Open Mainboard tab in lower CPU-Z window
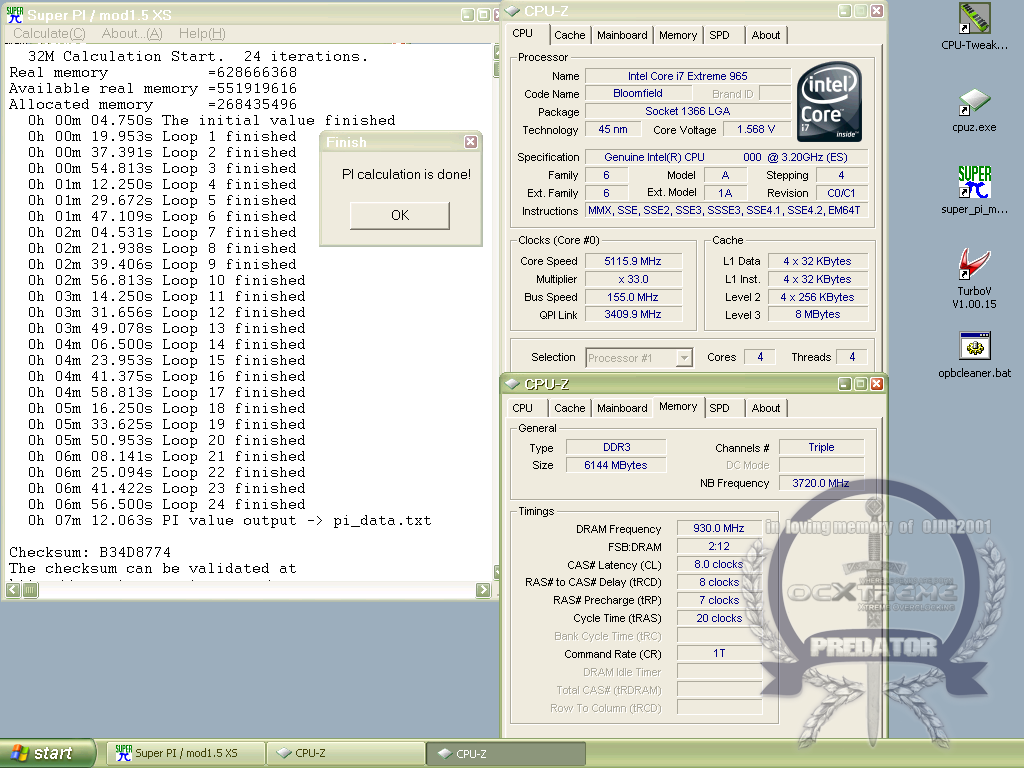Image resolution: width=1024 pixels, height=768 pixels. click(622, 408)
